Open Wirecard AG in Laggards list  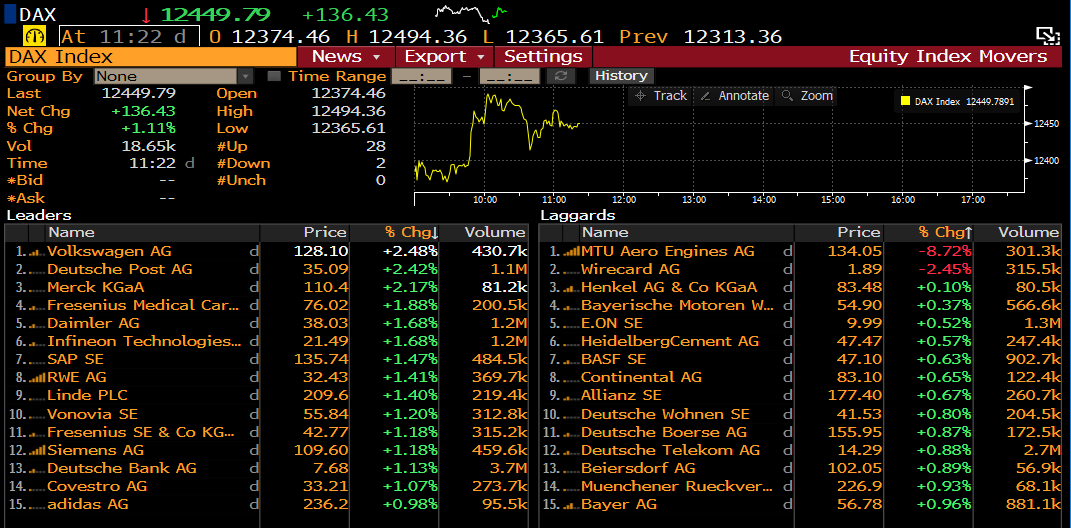[630, 269]
